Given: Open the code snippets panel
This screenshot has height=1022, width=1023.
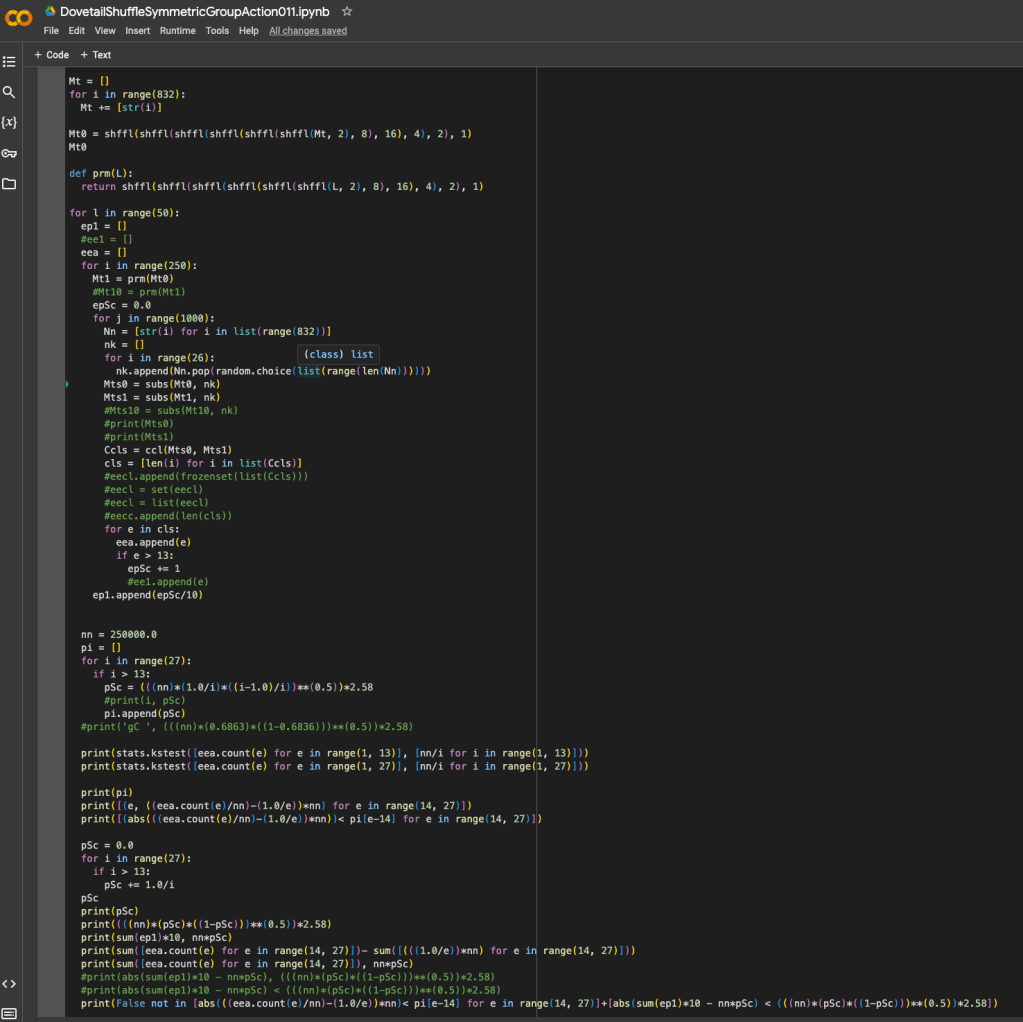Looking at the screenshot, I should pyautogui.click(x=9, y=984).
